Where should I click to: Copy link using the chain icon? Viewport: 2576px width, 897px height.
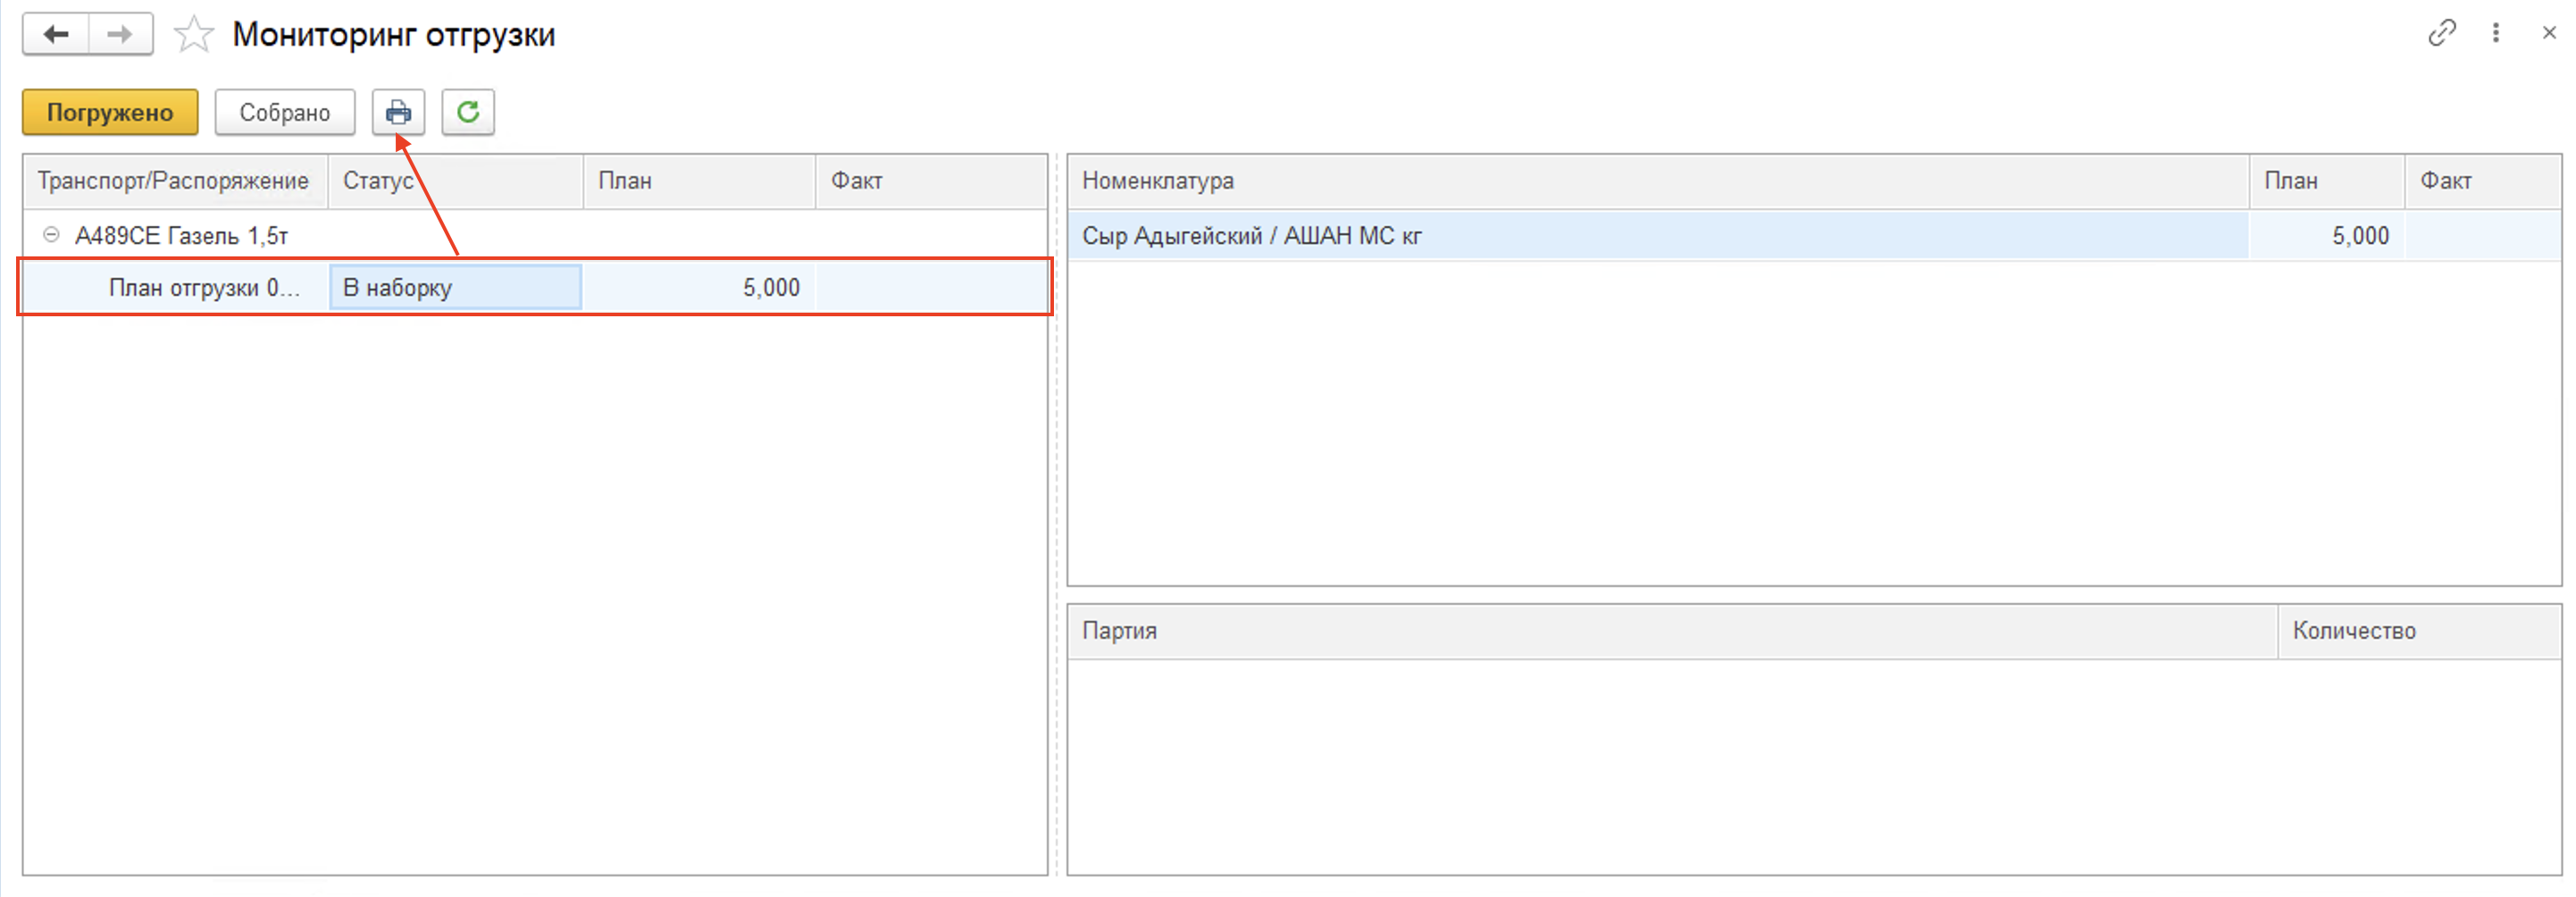(2441, 33)
